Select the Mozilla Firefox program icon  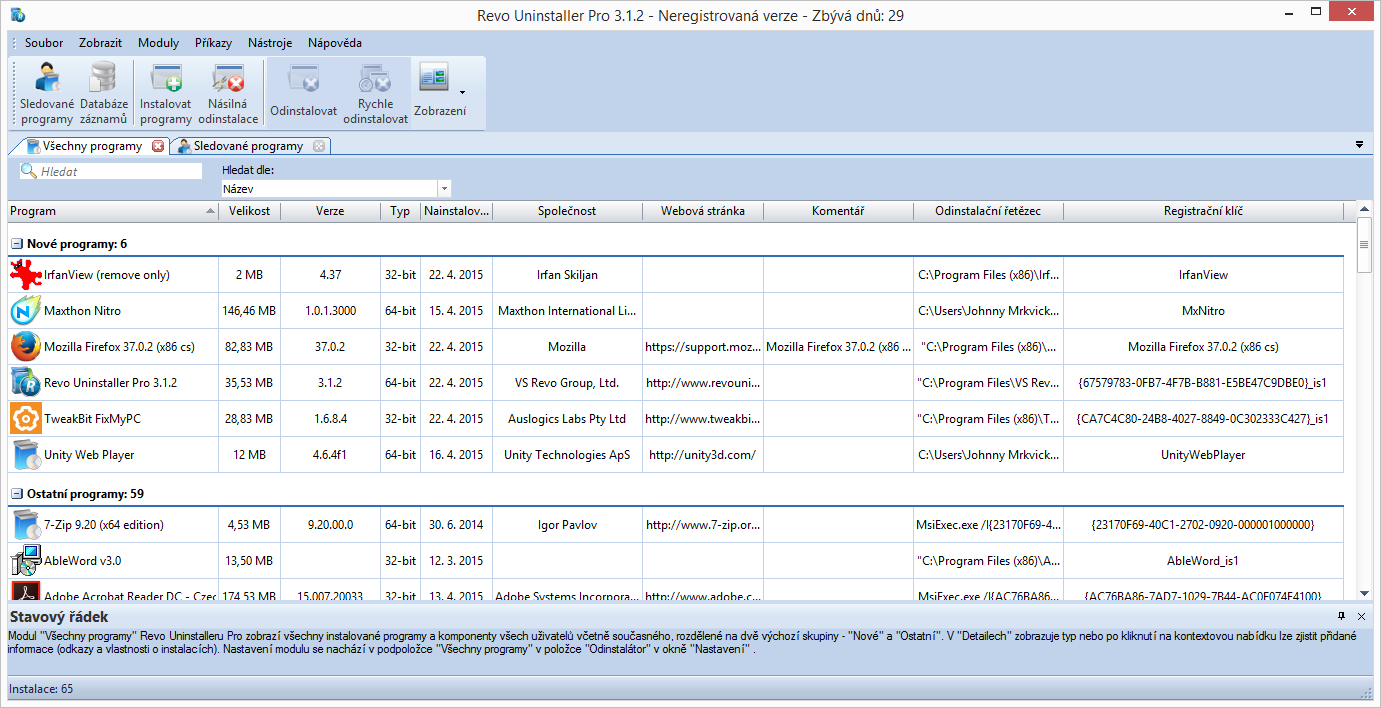tap(25, 346)
